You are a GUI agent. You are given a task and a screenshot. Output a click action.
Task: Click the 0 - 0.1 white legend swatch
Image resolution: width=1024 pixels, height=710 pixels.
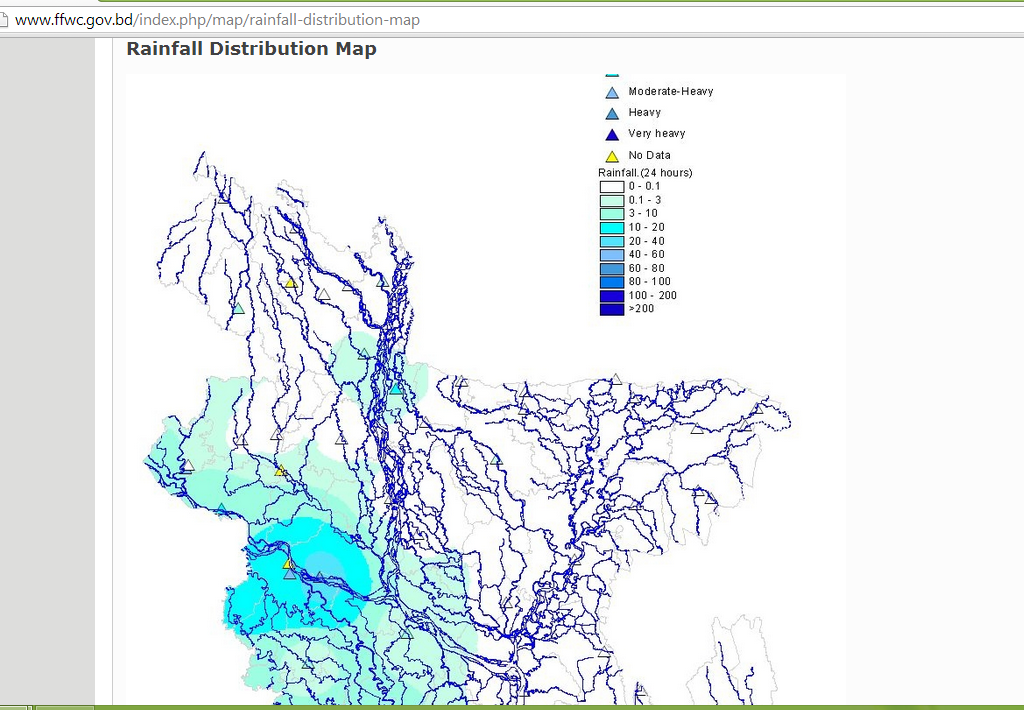point(611,187)
